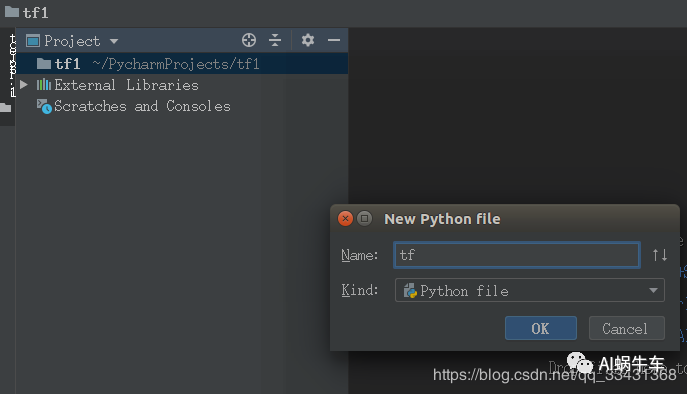Click the locate (scroll from source) target icon
Viewport: 687px width, 394px height.
tap(249, 40)
